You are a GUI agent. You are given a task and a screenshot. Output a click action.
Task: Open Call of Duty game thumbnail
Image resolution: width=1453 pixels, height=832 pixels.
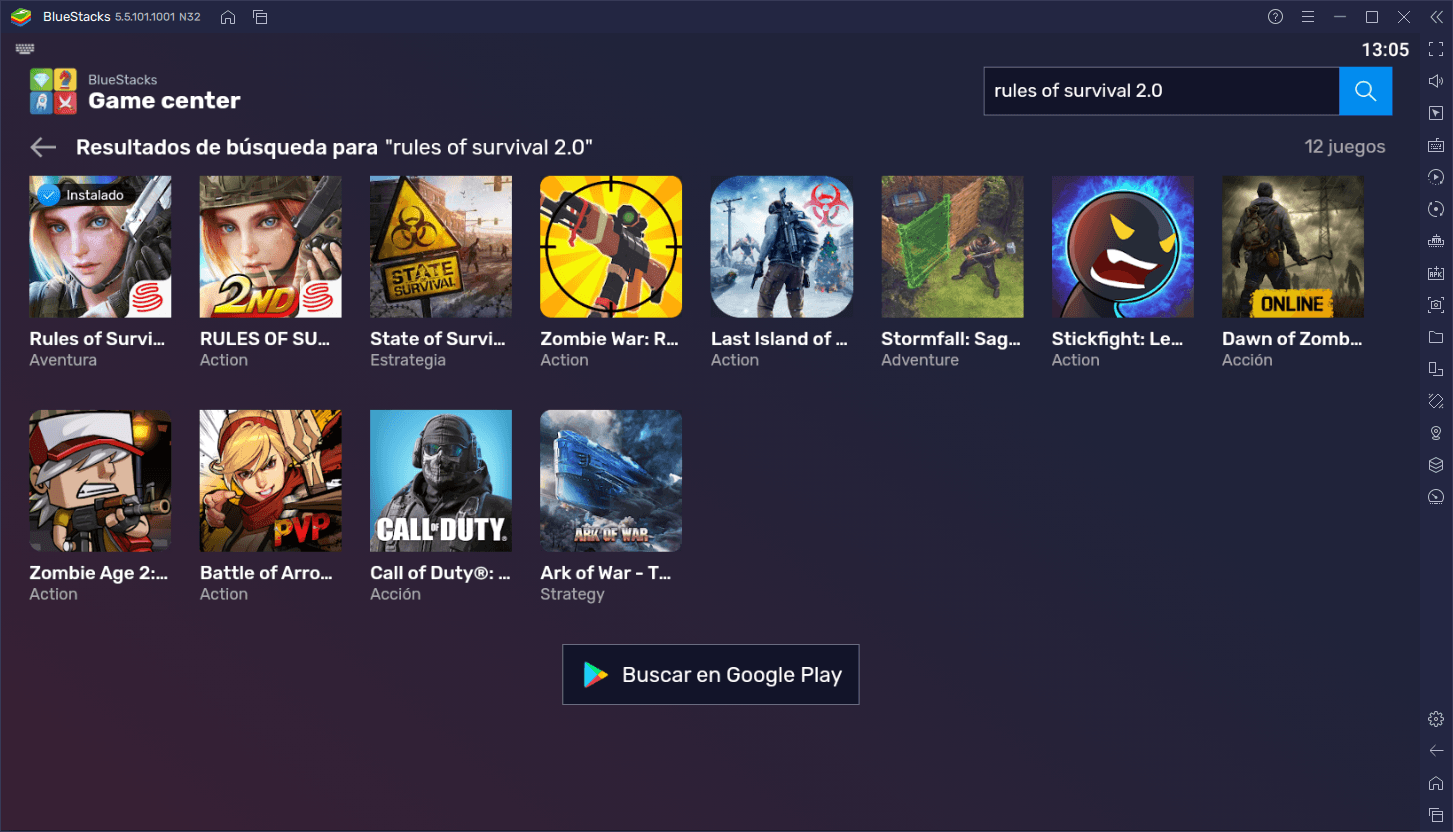[441, 481]
